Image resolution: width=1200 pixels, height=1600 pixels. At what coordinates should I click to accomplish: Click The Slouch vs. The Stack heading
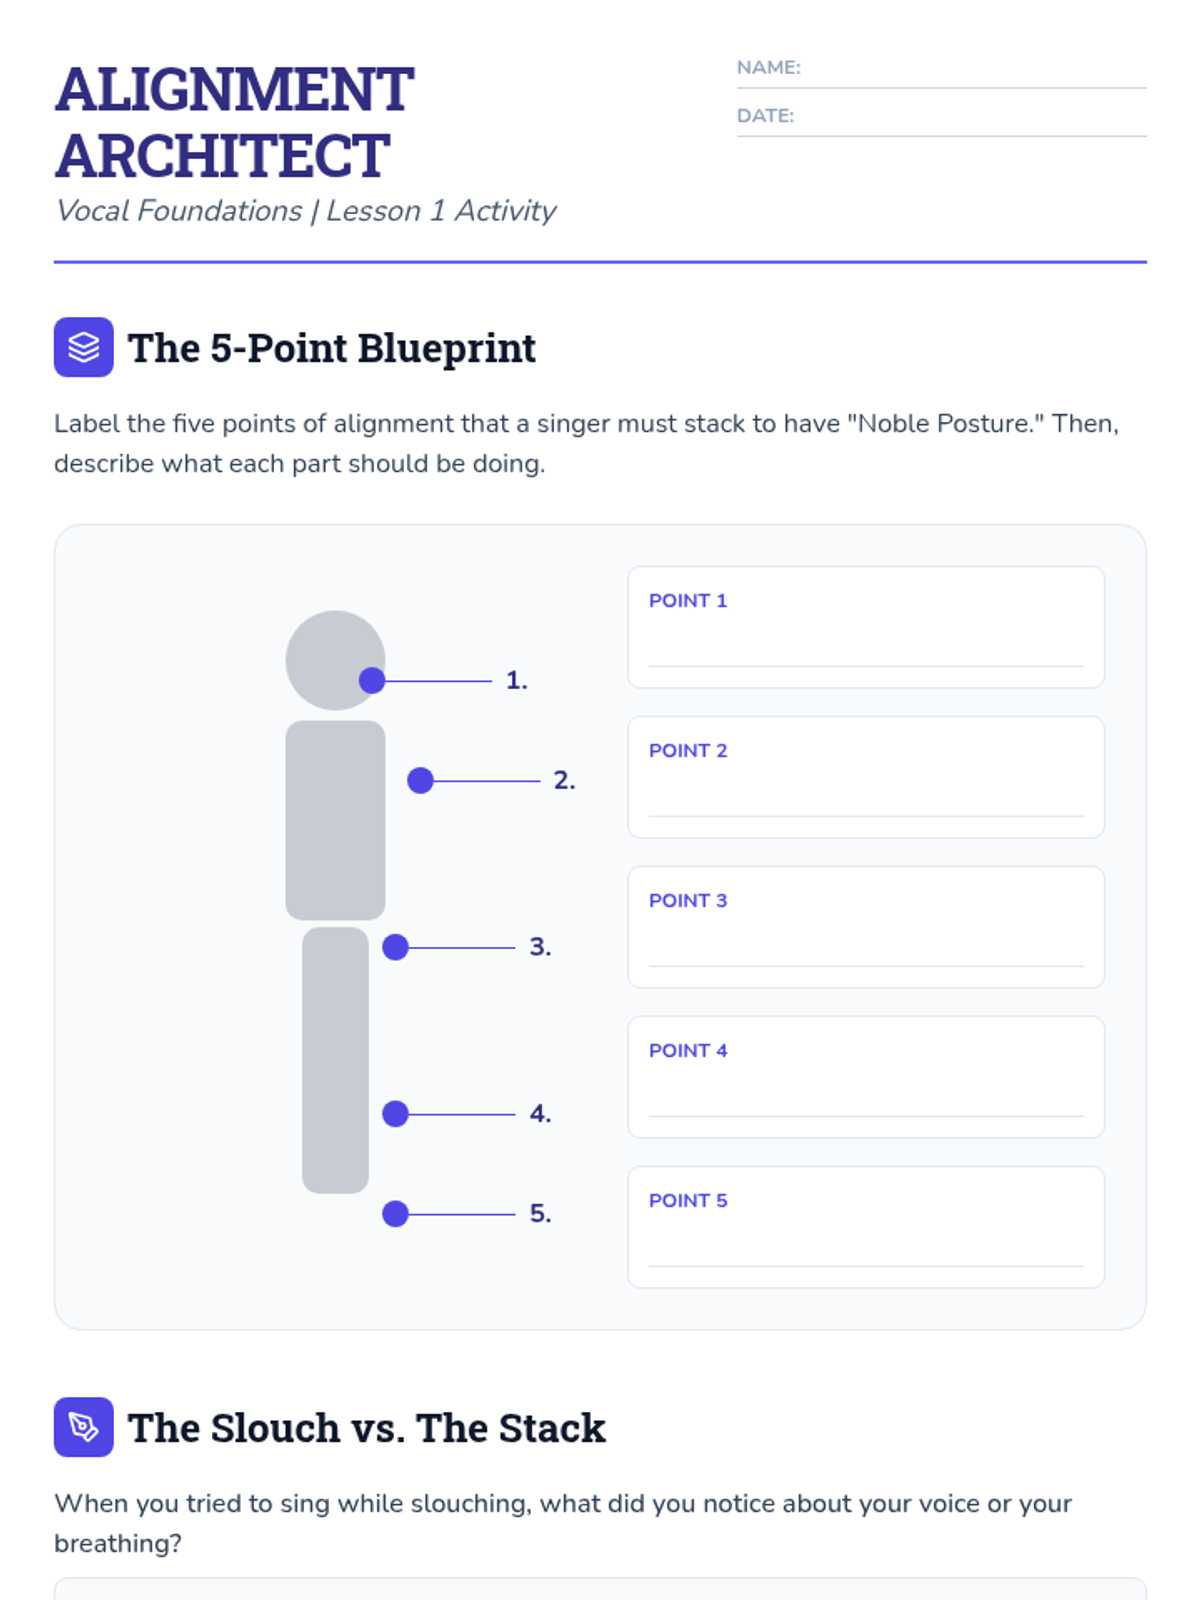367,1427
